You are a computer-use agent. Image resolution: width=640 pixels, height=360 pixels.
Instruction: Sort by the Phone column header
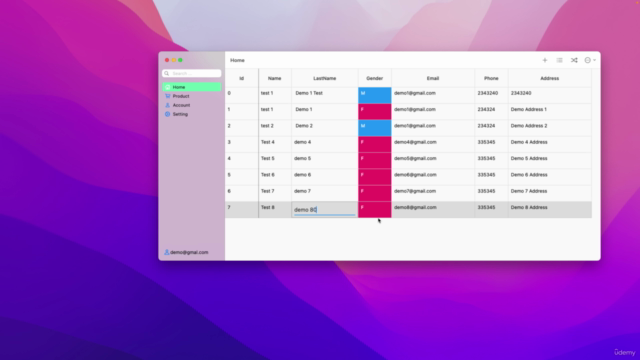click(491, 78)
